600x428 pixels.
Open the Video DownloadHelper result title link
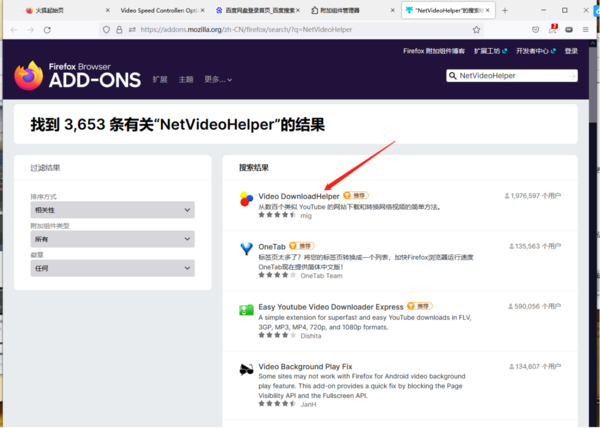[298, 196]
